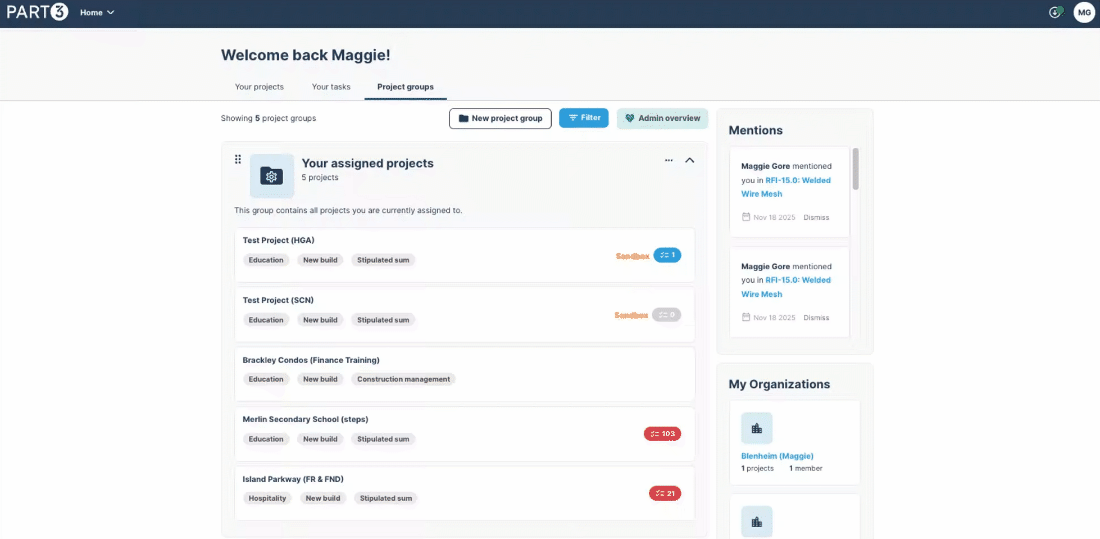This screenshot has width=1100, height=539.
Task: Open Admin overview
Action: click(x=662, y=119)
